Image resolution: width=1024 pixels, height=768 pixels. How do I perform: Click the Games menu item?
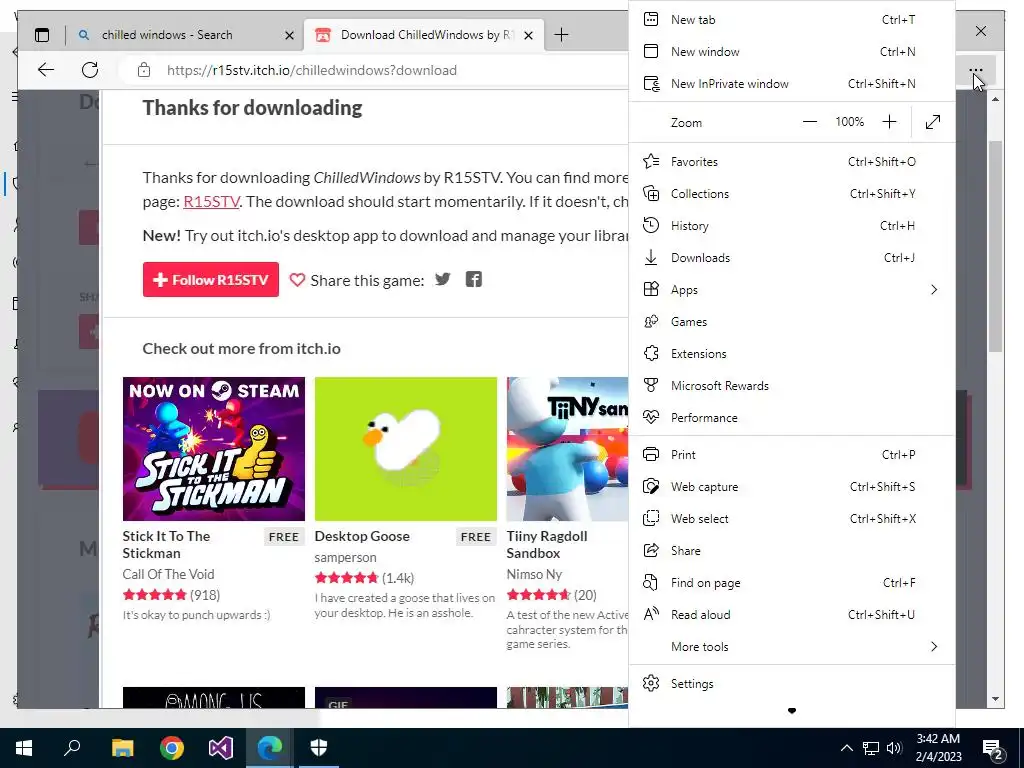click(792, 321)
